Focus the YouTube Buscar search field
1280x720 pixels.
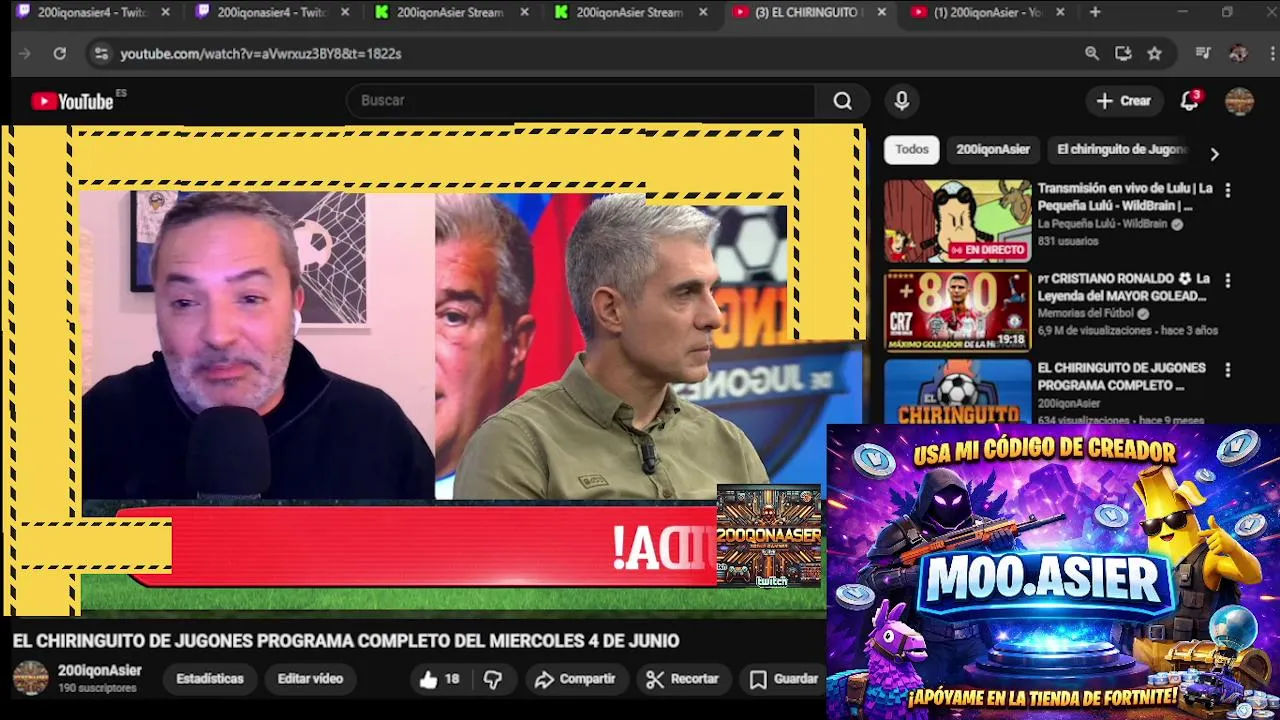pyautogui.click(x=583, y=101)
